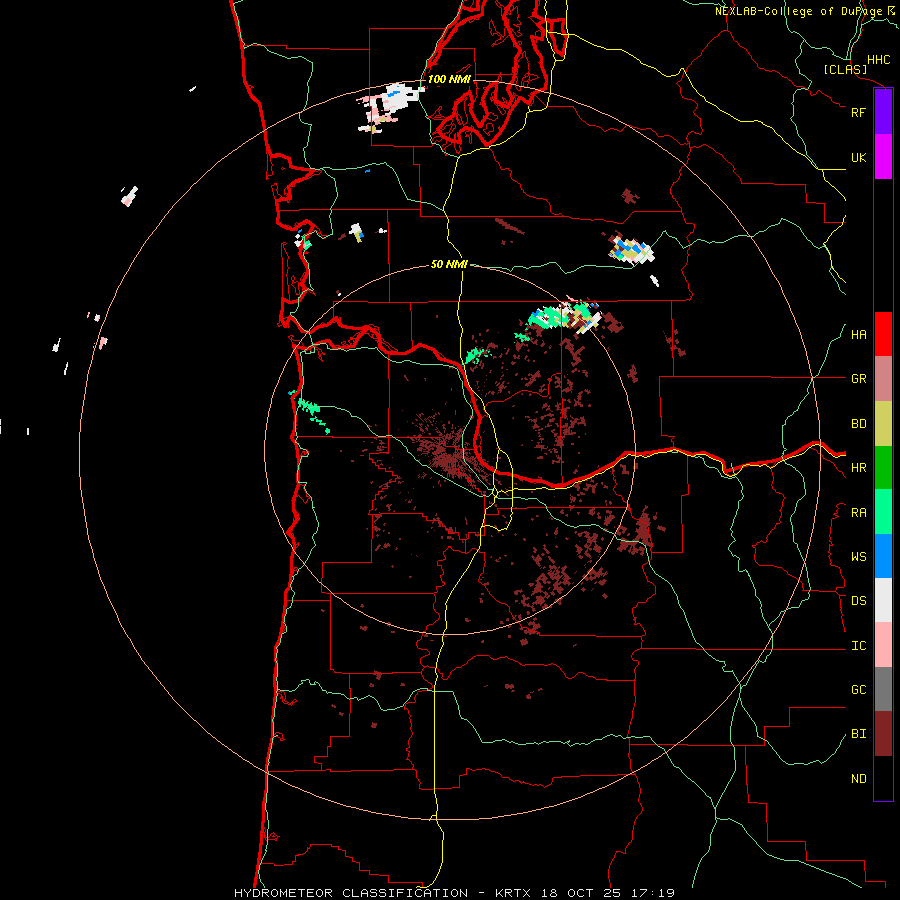Click the HR legend label
The width and height of the screenshot is (900, 900).
(x=858, y=468)
